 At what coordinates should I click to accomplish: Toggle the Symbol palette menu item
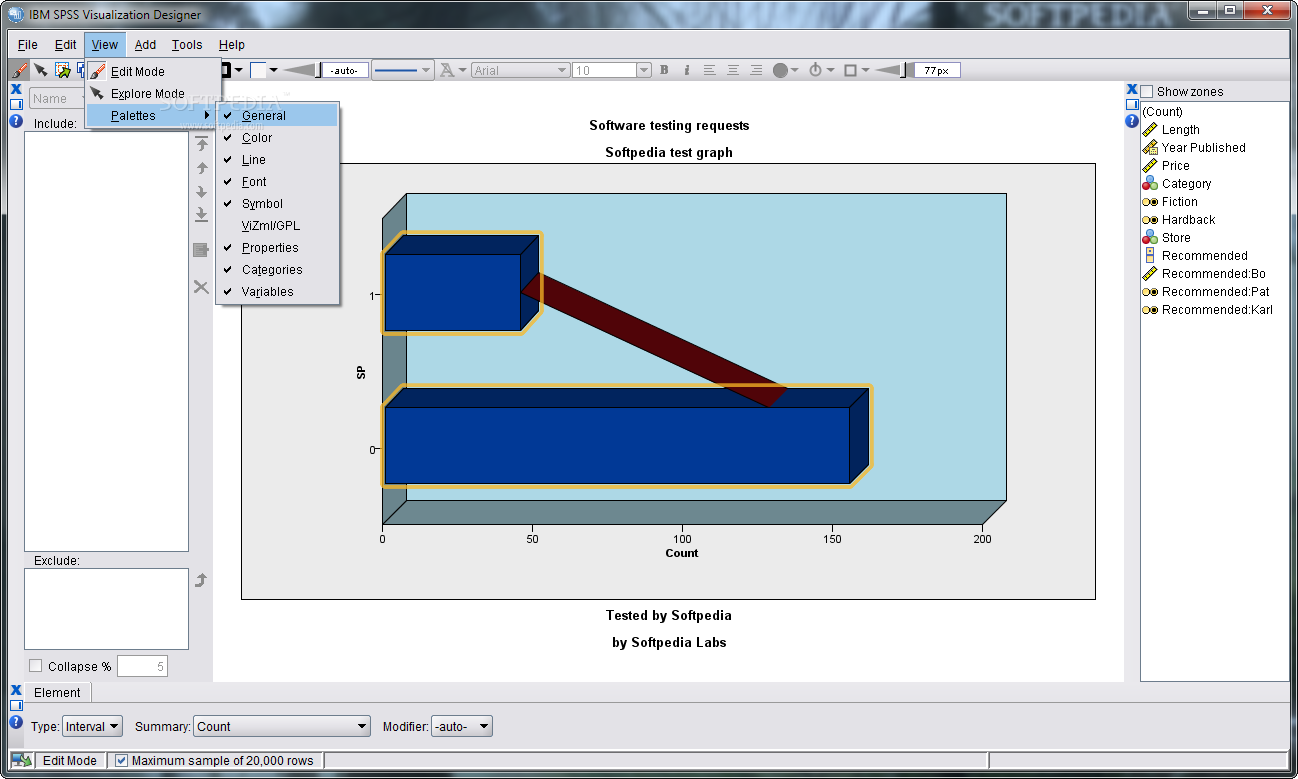pos(278,203)
